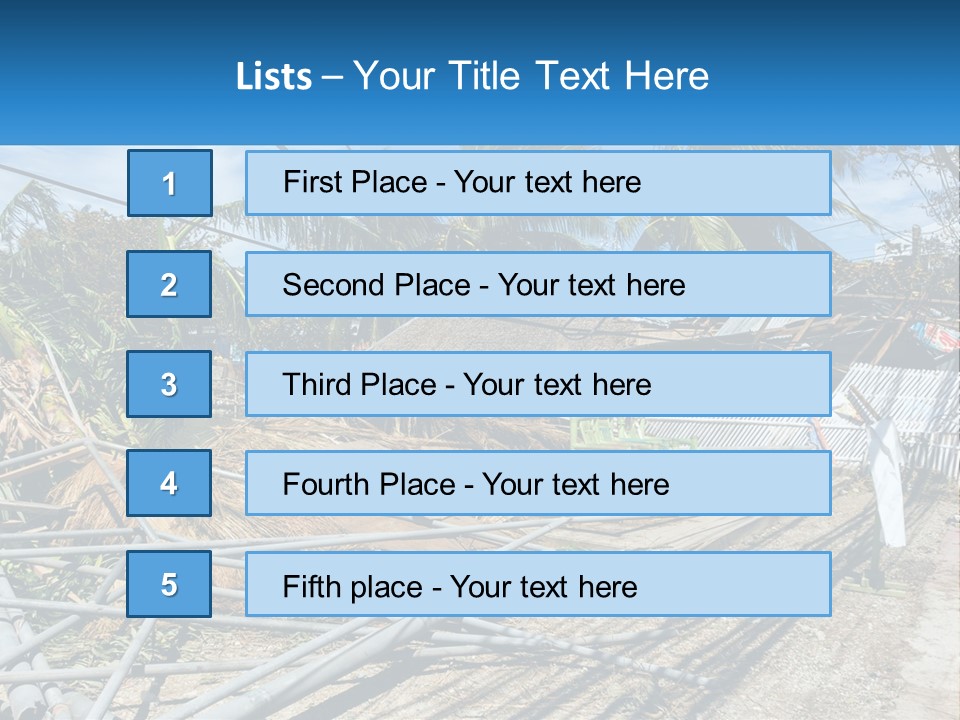
Task: Click the word Fifth in the list
Action: (x=311, y=587)
